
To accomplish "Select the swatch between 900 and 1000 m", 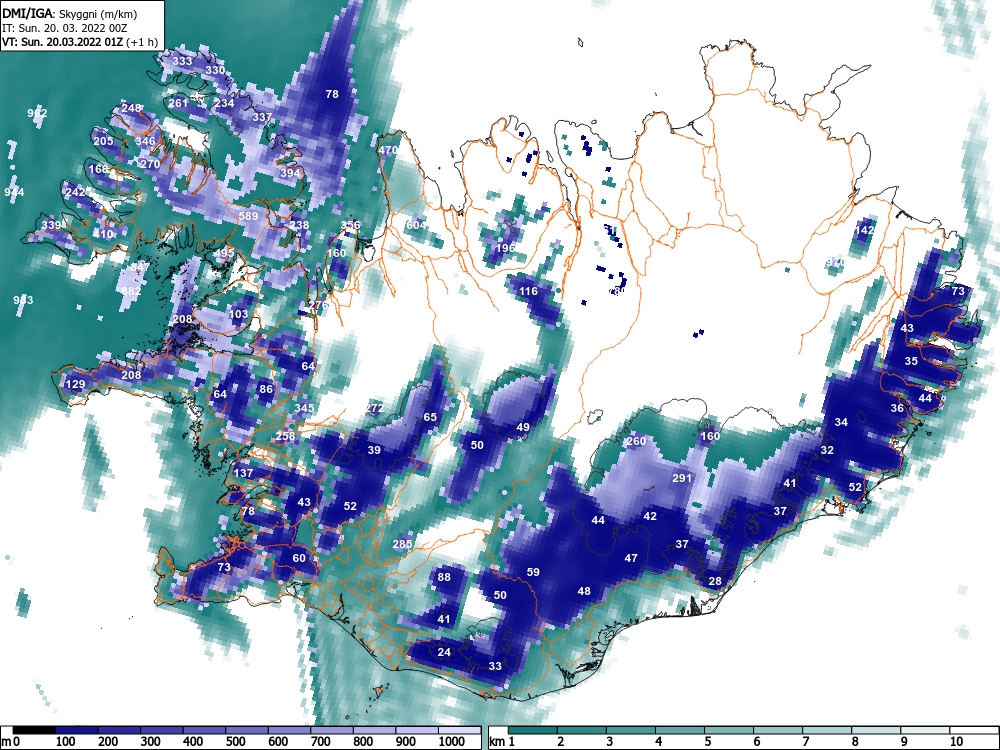I will [x=417, y=730].
